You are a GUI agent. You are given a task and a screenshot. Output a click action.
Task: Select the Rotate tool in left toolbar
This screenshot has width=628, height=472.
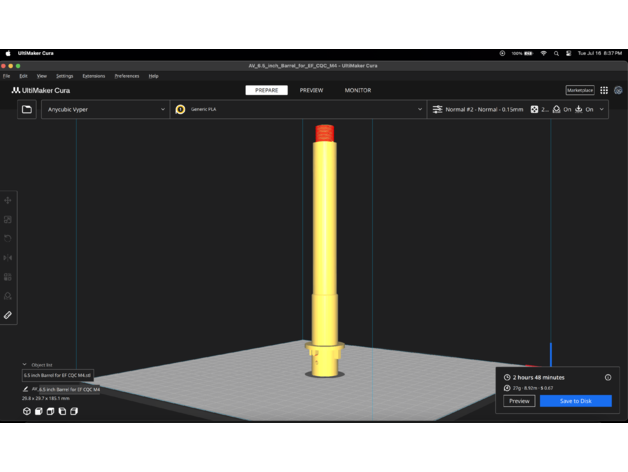point(8,239)
